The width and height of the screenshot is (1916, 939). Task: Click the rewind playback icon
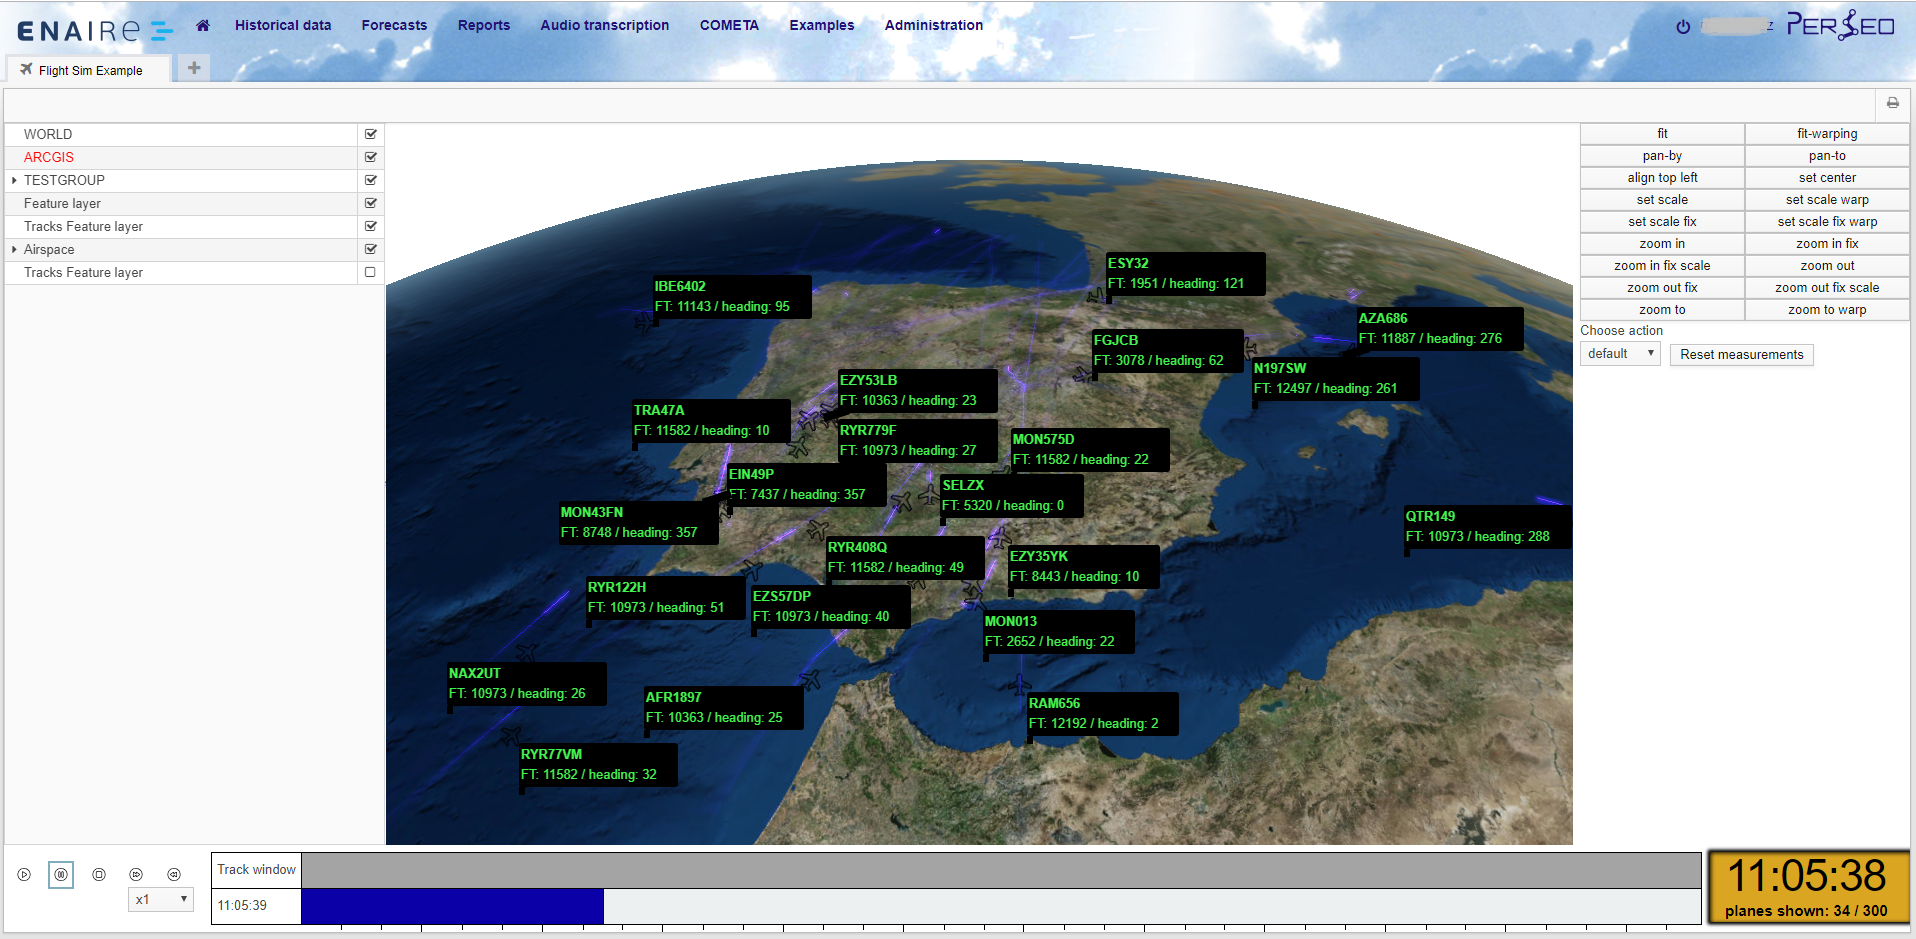[x=174, y=875]
